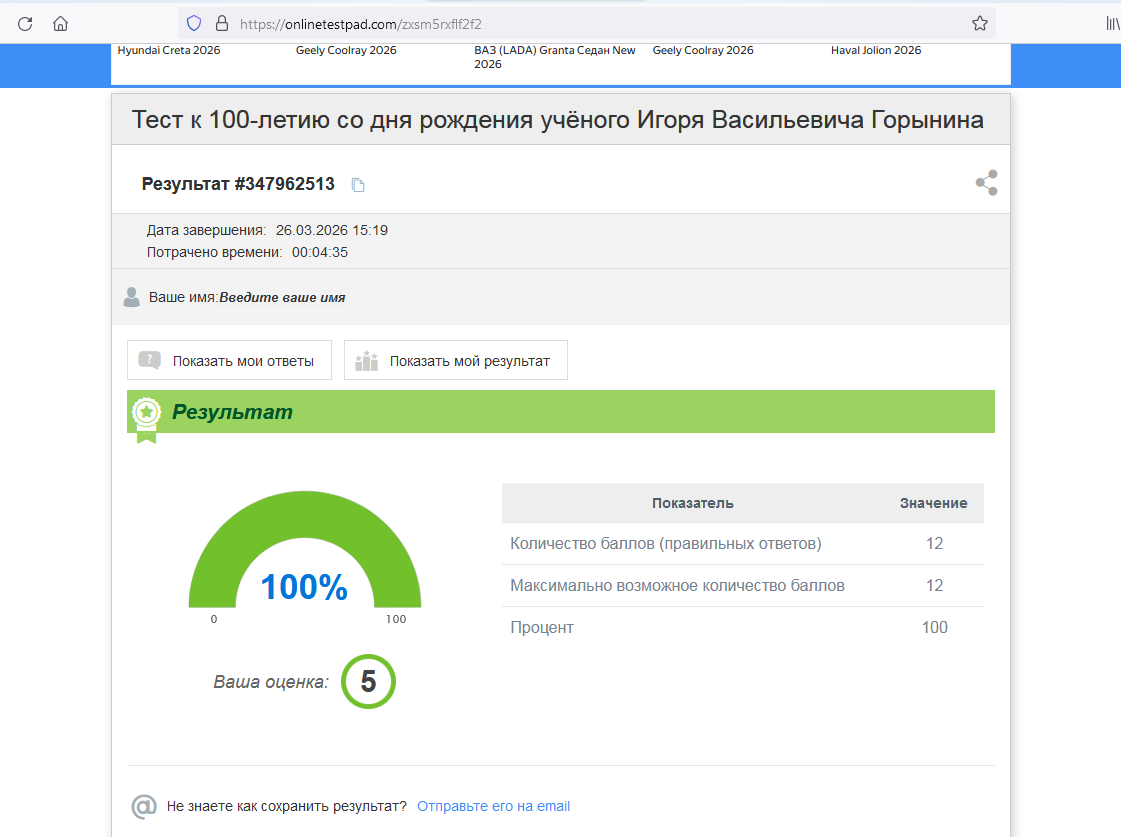
Task: Open the ВАЗ (LADA) Granta Седан ad
Action: [x=554, y=56]
